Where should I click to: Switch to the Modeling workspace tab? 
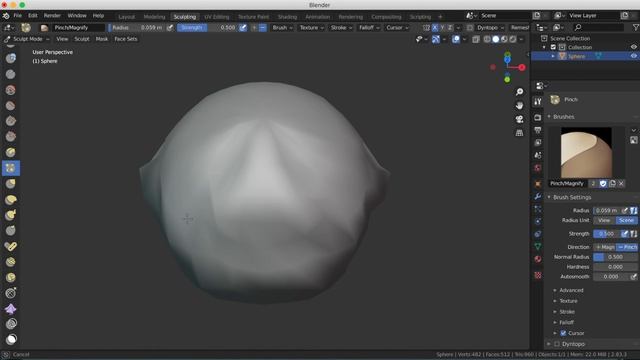pyautogui.click(x=154, y=17)
